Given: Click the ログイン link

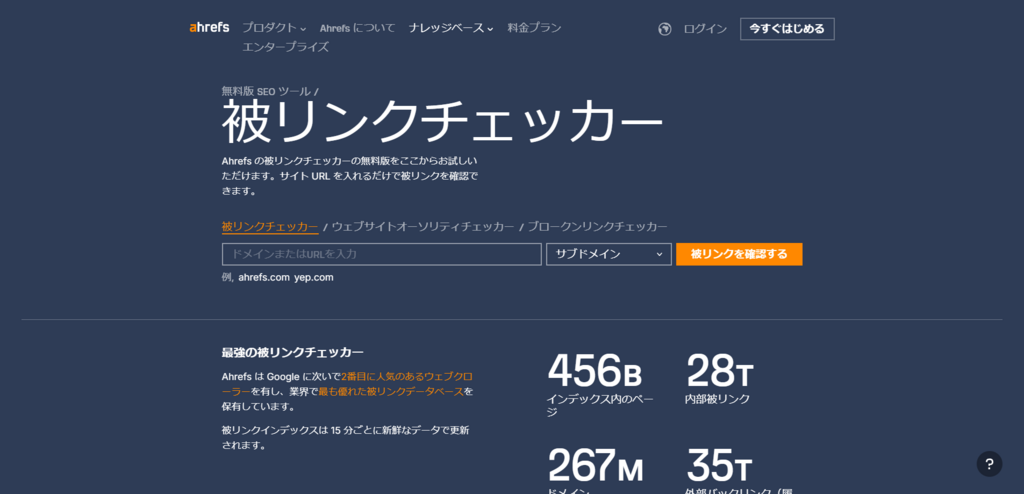Looking at the screenshot, I should 705,29.
